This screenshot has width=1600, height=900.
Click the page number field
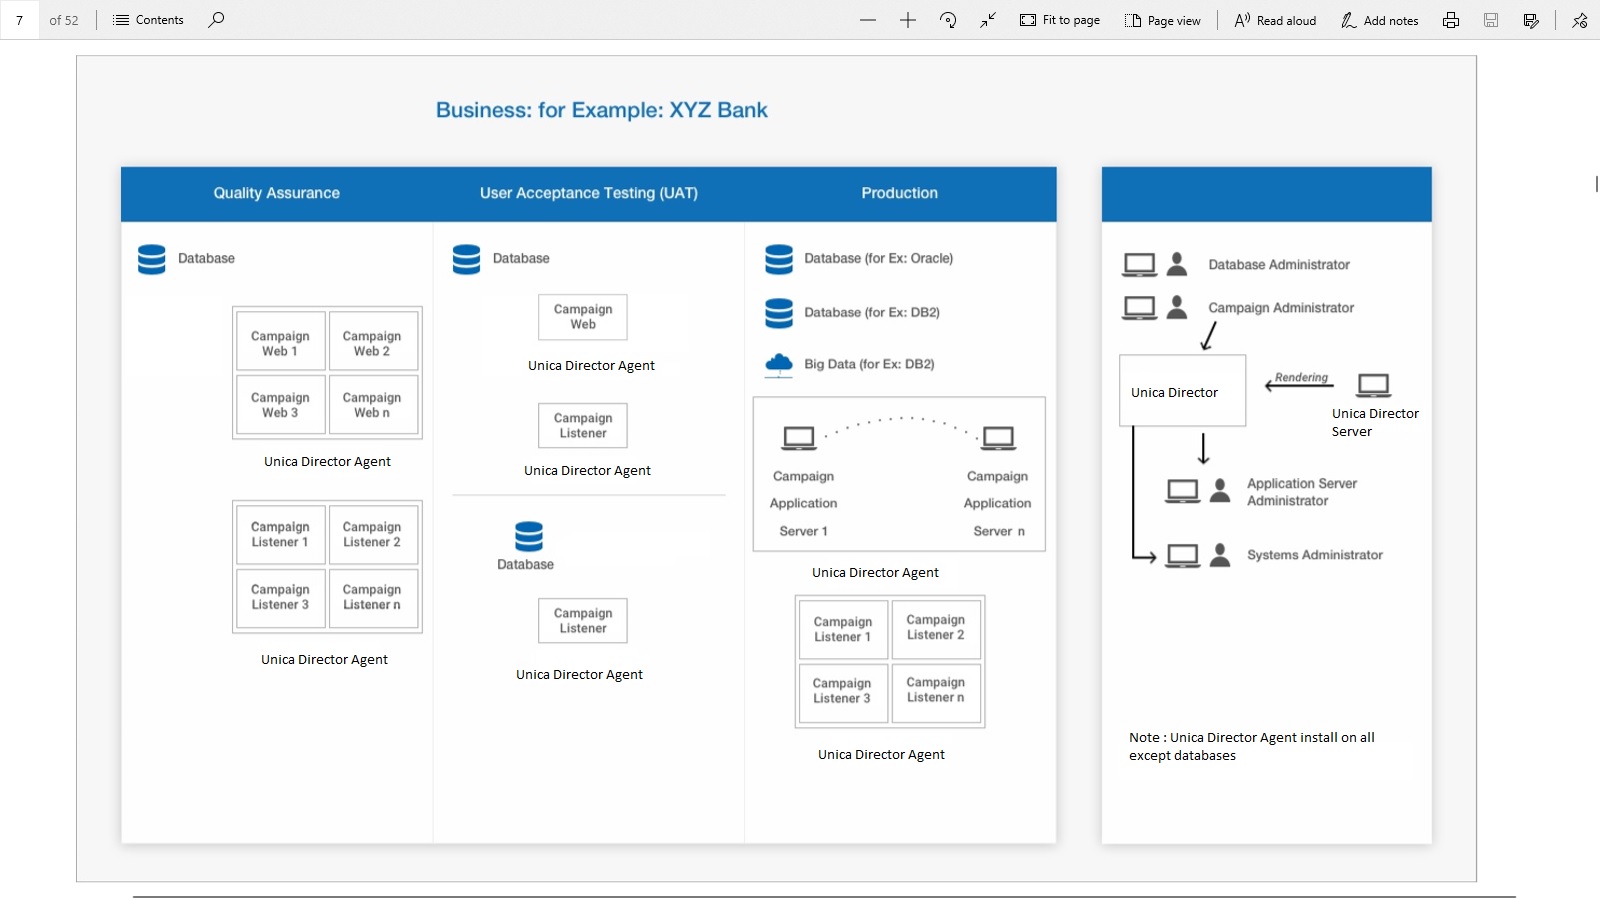click(20, 20)
